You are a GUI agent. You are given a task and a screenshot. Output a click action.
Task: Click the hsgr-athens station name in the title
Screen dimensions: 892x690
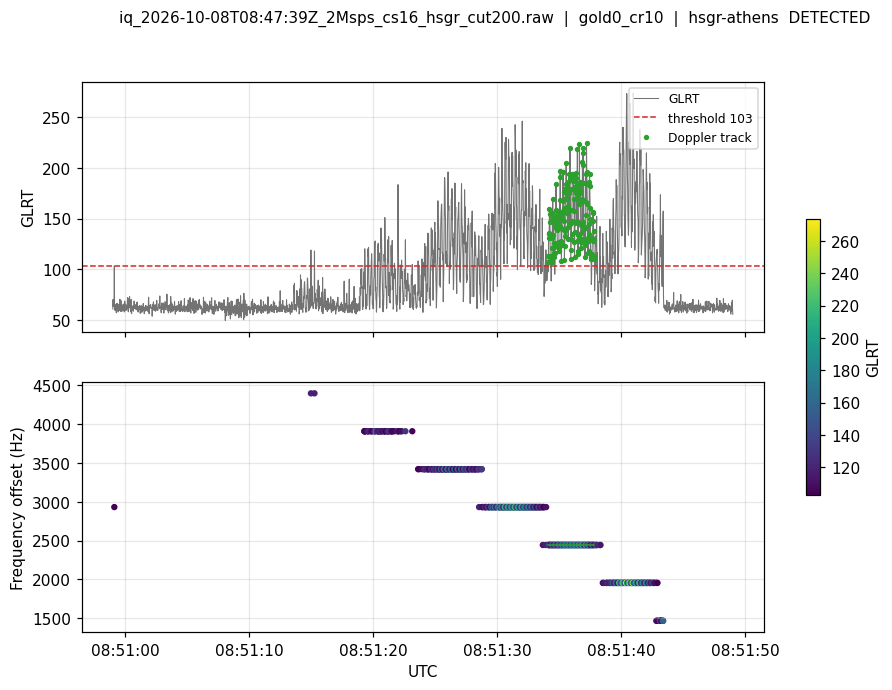(733, 18)
